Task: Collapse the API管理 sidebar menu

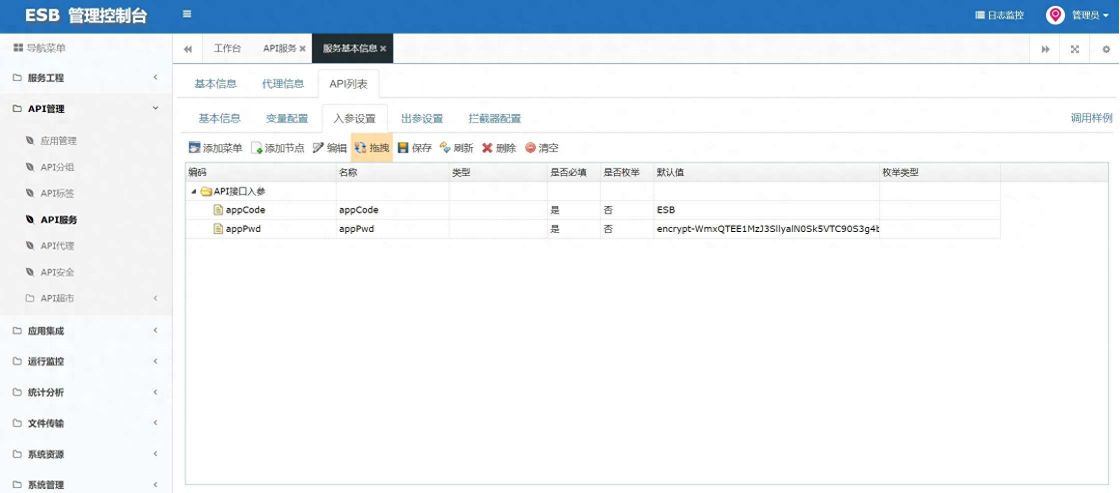Action: point(86,109)
